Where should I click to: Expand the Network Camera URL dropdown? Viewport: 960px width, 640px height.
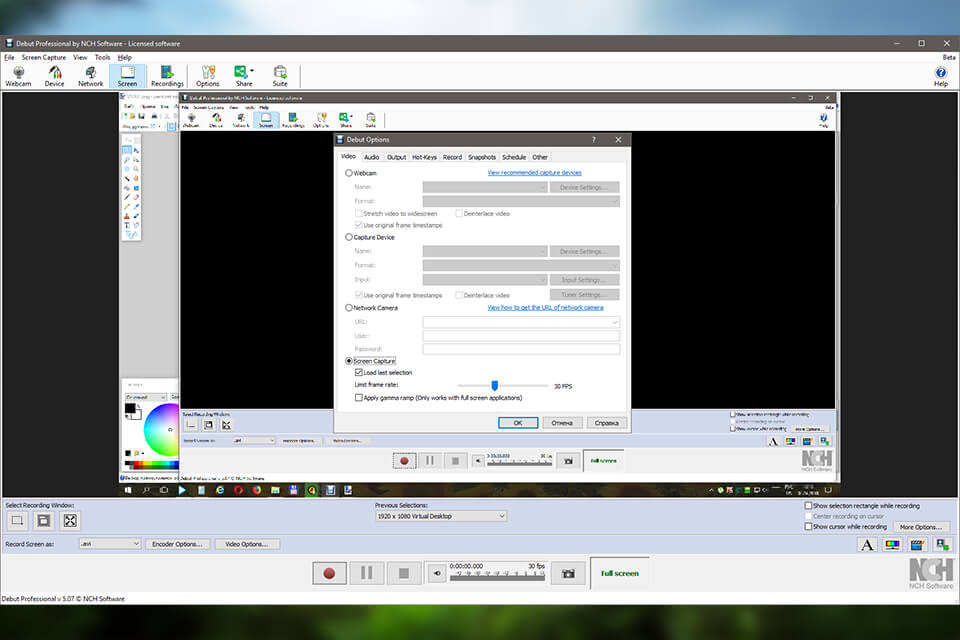tap(615, 323)
